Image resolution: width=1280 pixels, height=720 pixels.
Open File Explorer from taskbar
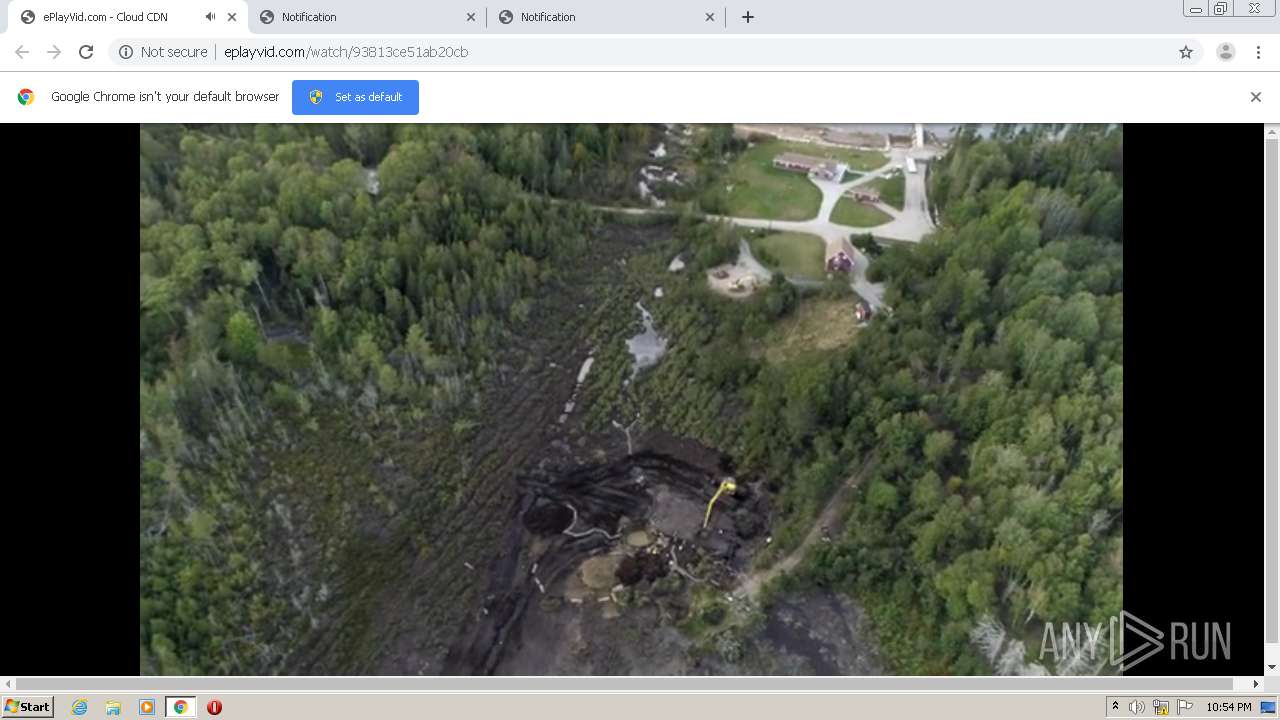click(x=113, y=707)
